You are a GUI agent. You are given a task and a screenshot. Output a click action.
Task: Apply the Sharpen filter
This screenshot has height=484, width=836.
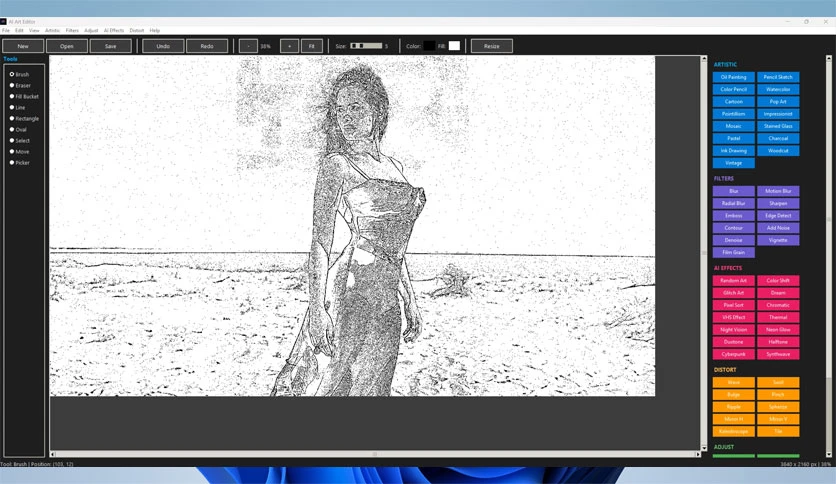pos(778,203)
